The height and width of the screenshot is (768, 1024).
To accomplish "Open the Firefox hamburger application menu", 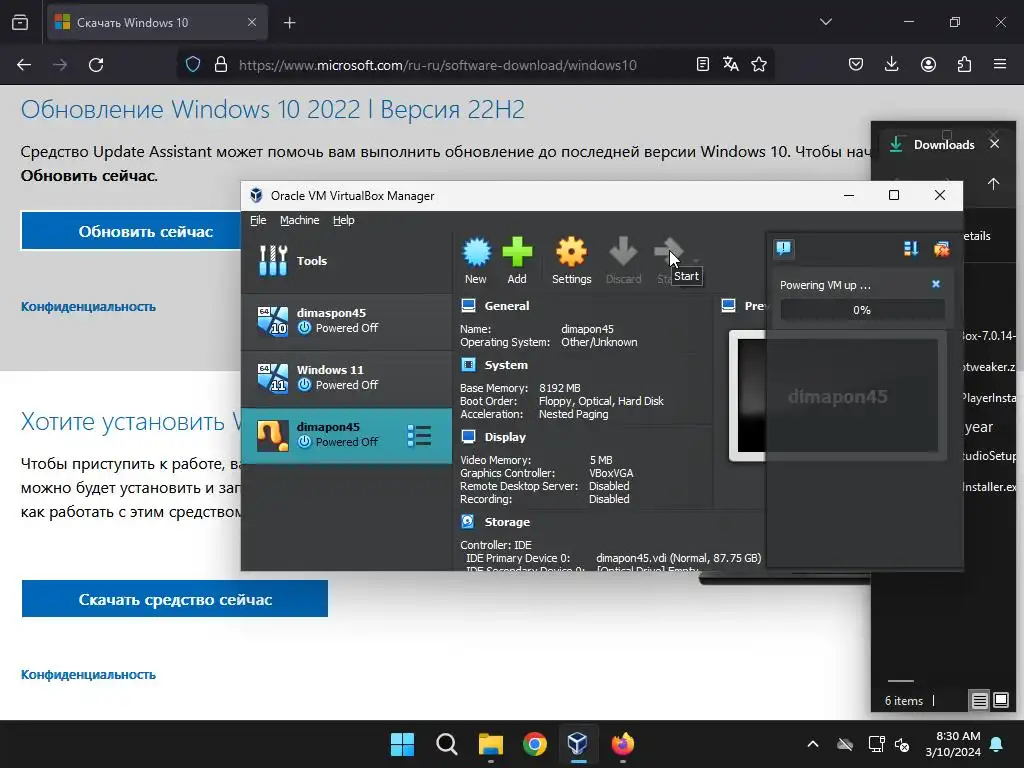I will tap(1000, 64).
